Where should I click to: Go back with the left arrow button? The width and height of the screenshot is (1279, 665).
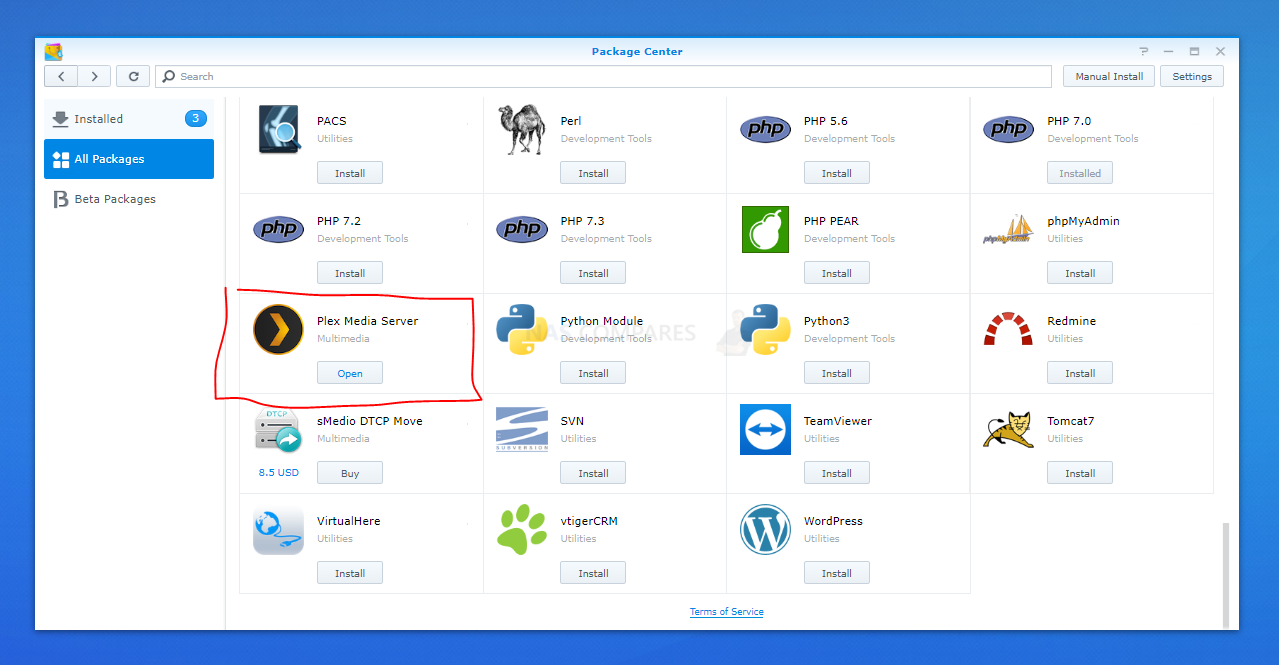(x=61, y=76)
